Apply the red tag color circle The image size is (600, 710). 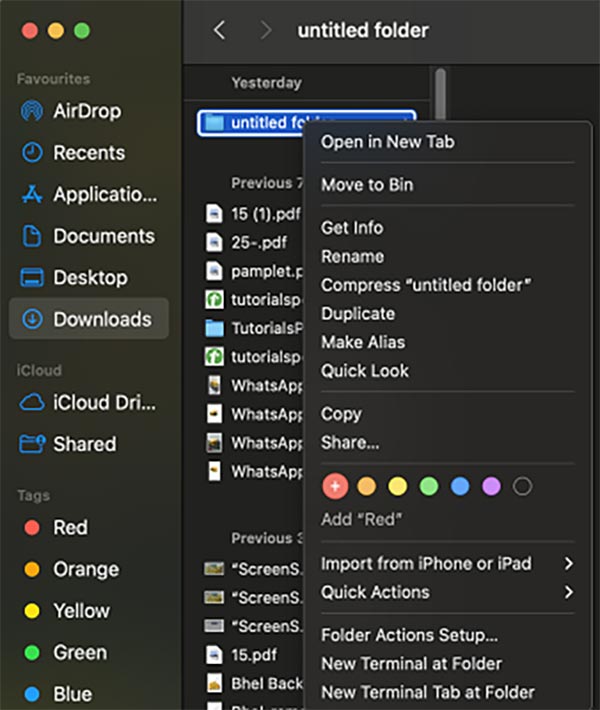click(x=335, y=487)
